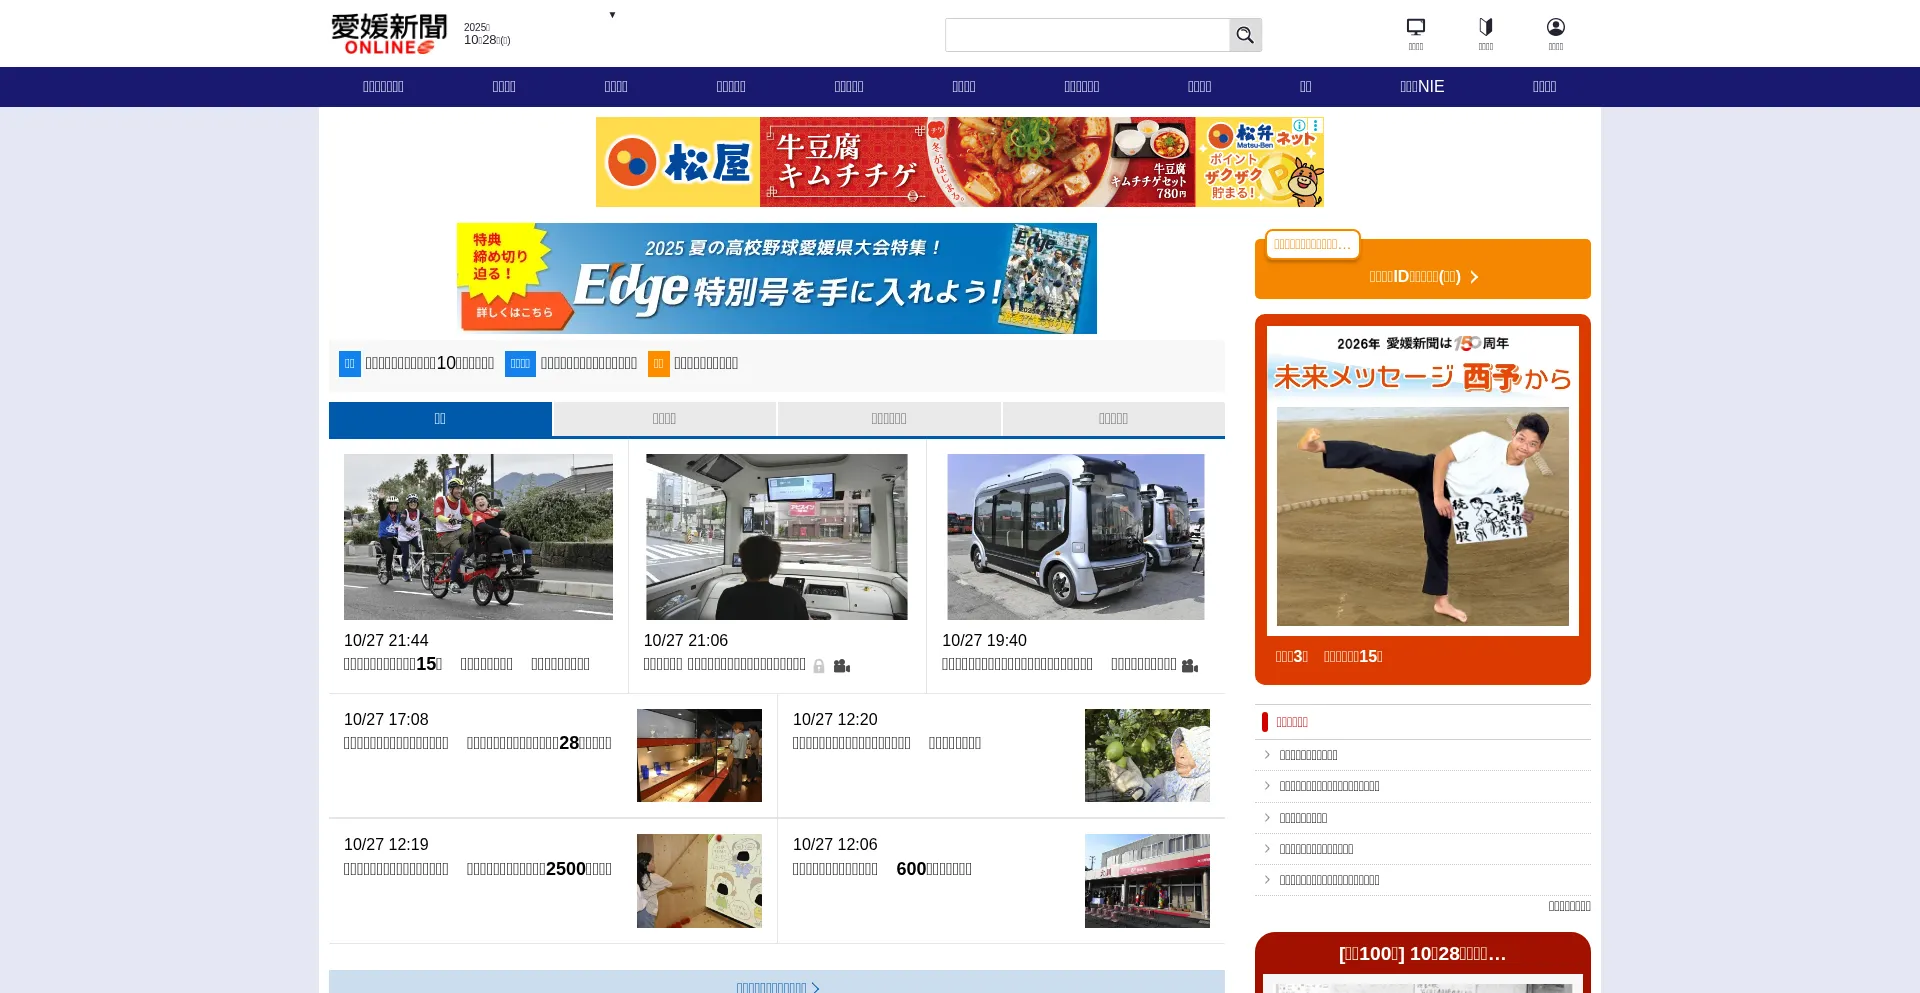Click the second blue tag in the ticker strip
Image resolution: width=1920 pixels, height=993 pixels.
point(520,364)
